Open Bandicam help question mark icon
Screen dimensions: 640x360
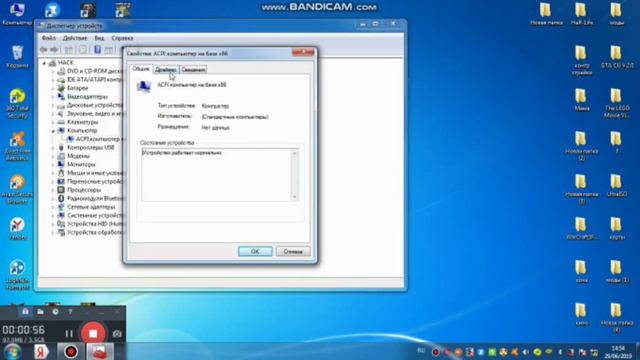point(70,312)
